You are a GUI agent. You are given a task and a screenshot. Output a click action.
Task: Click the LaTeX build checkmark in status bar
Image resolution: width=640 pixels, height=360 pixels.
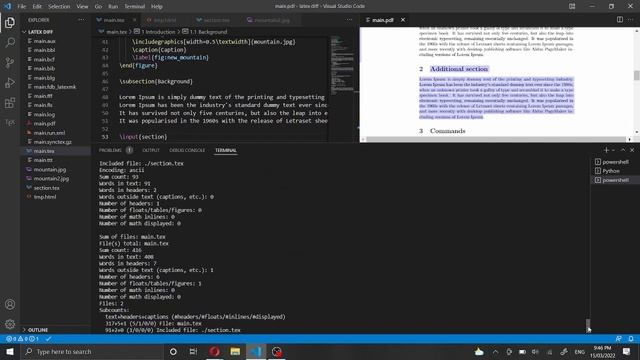pyautogui.click(x=48, y=339)
